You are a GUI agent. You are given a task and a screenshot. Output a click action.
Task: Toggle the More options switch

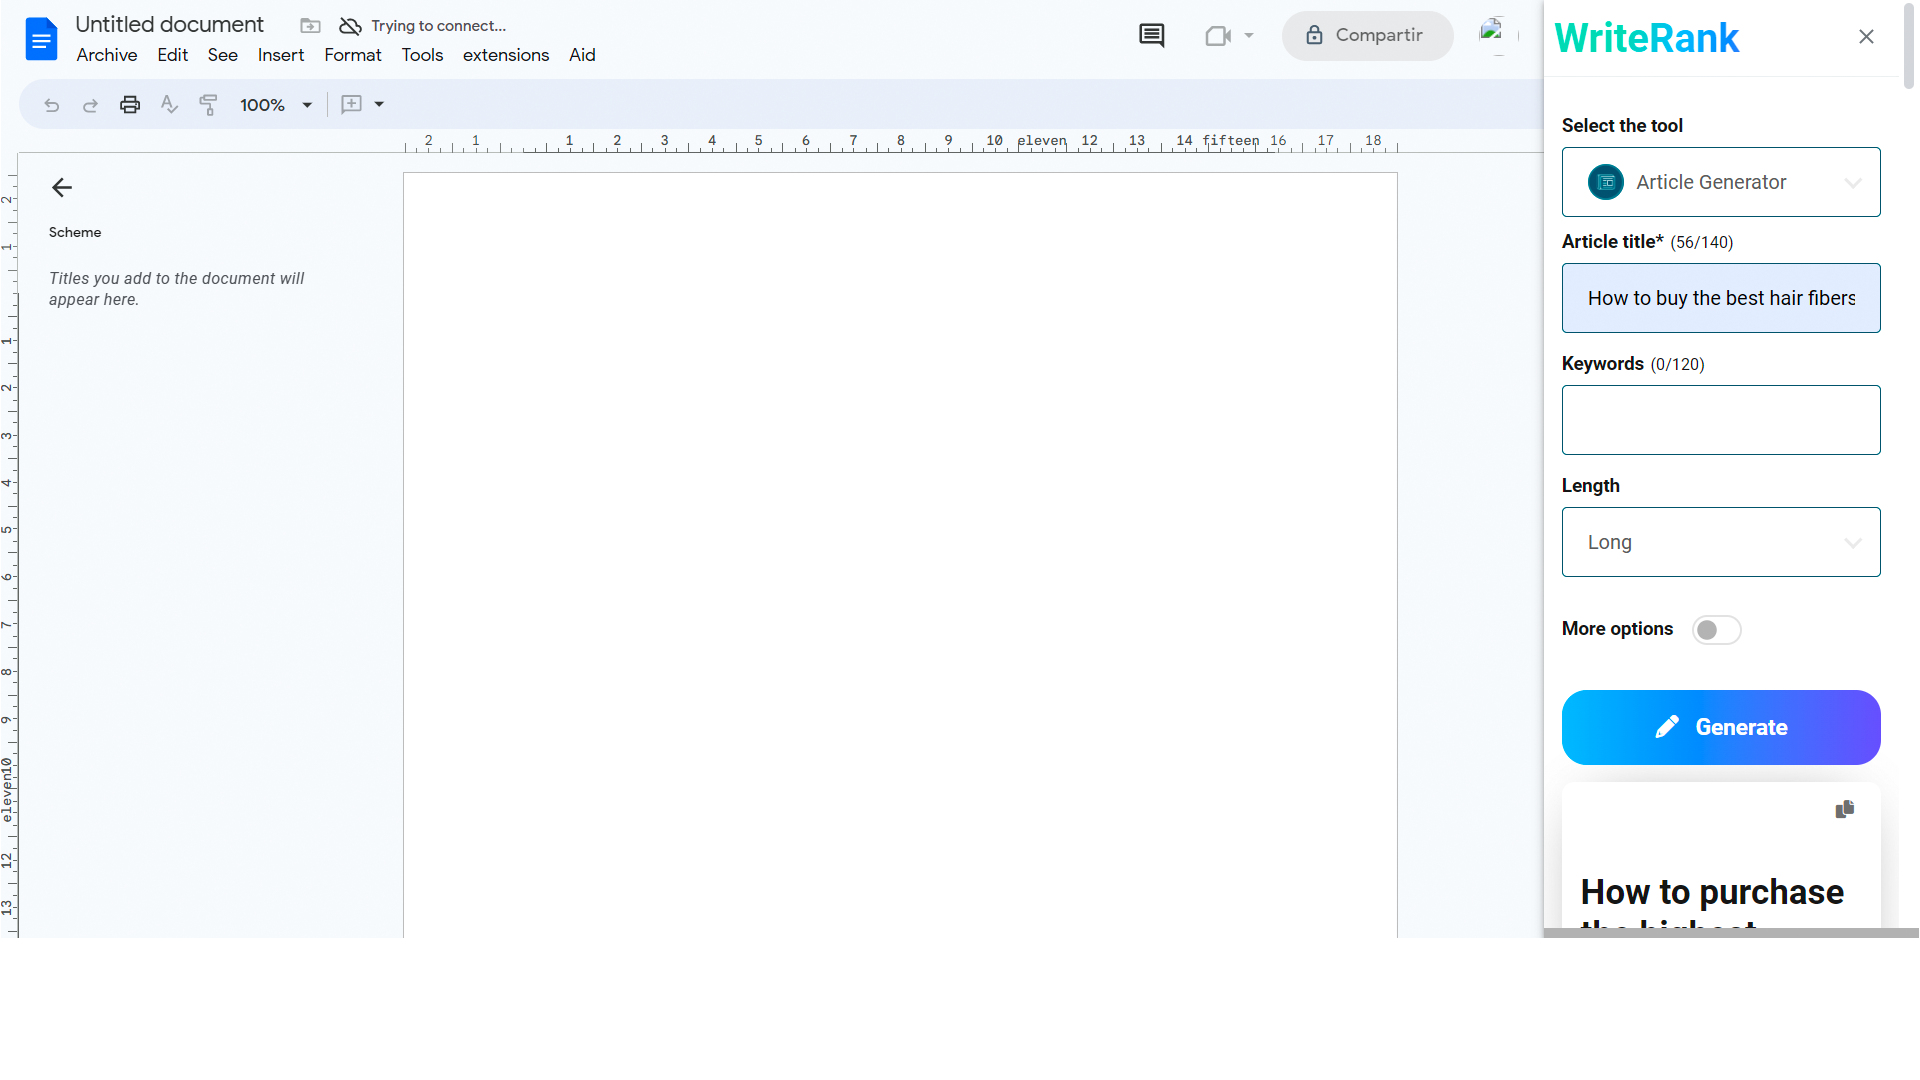1716,630
